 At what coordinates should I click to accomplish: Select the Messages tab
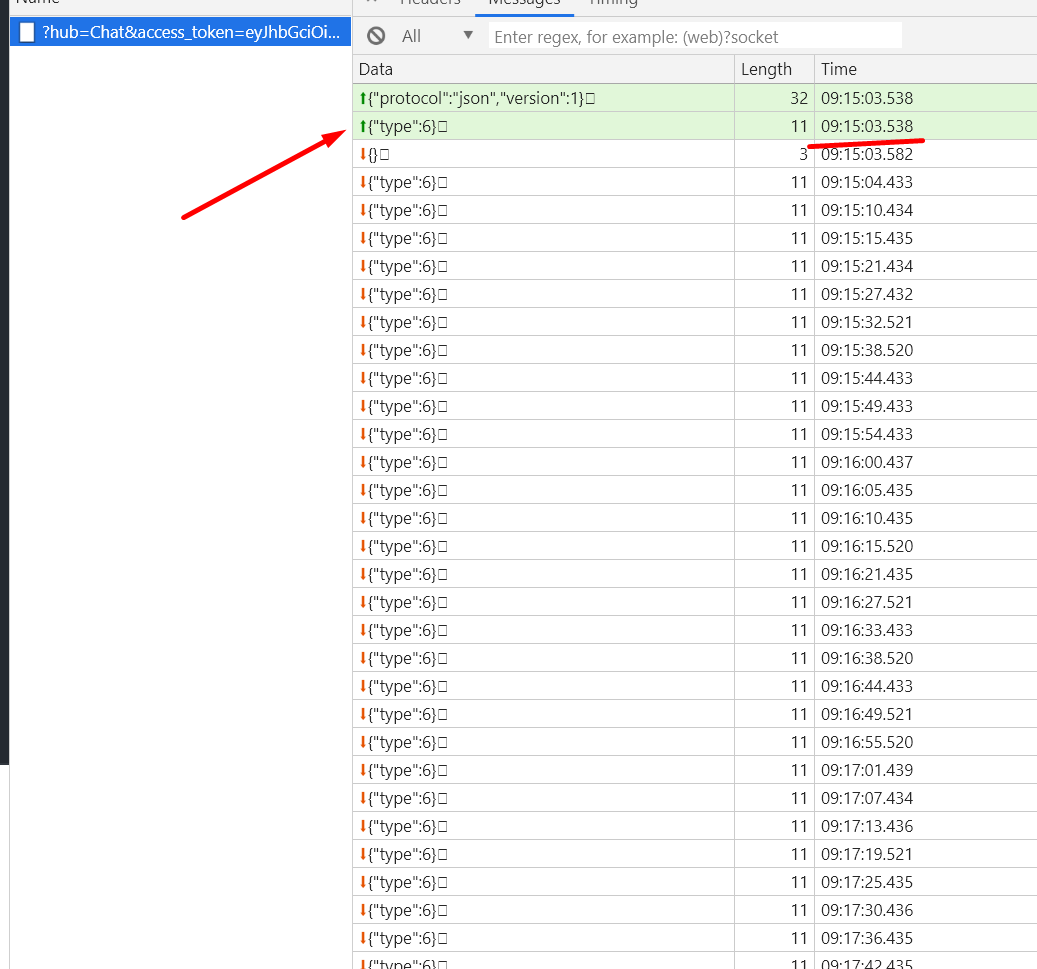point(524,5)
